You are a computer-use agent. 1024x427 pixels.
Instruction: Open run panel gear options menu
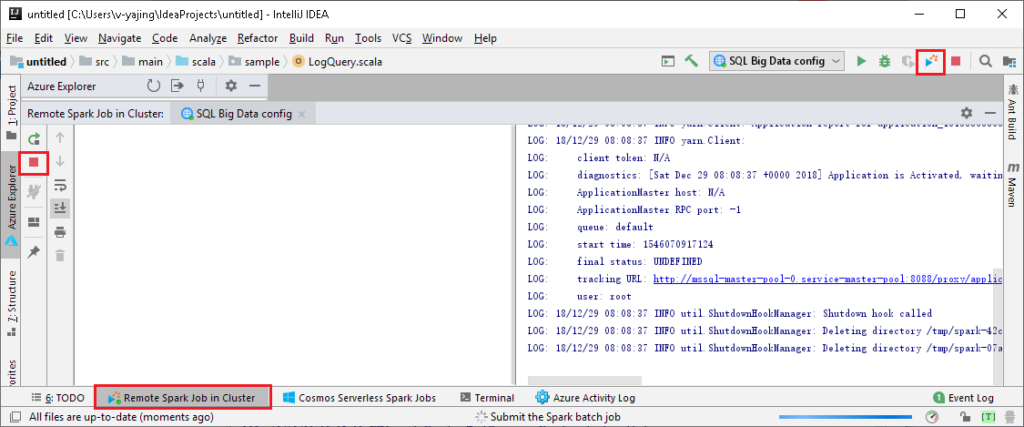click(966, 113)
